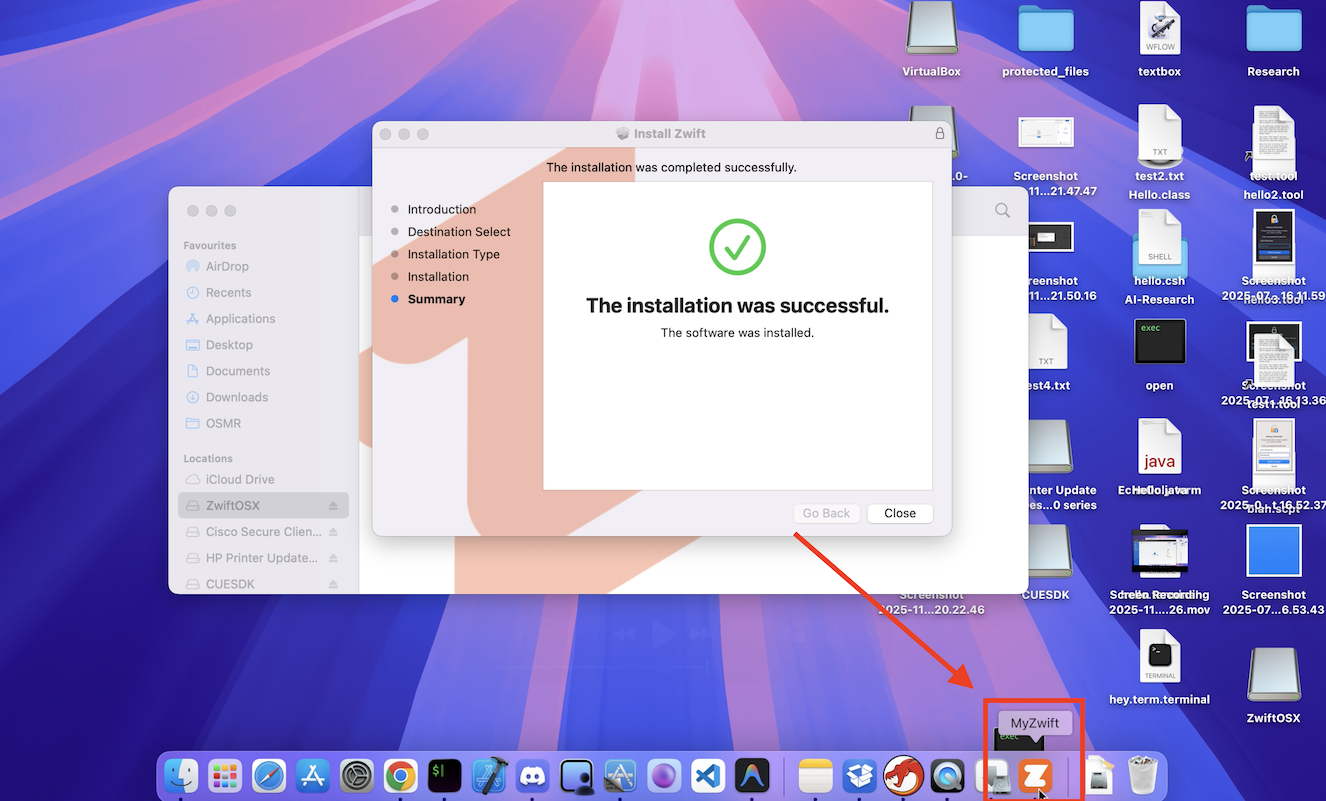
Task: Click the lock icon in the installer title bar
Action: 939,133
